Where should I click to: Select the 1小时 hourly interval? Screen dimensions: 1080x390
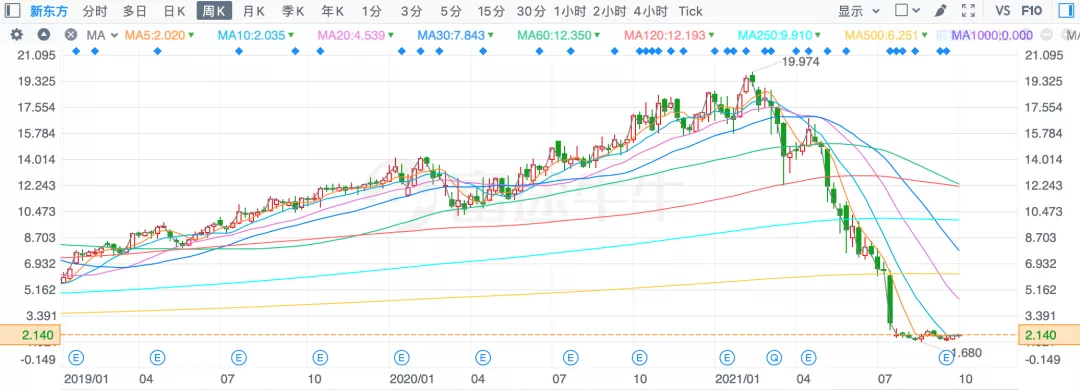[570, 11]
